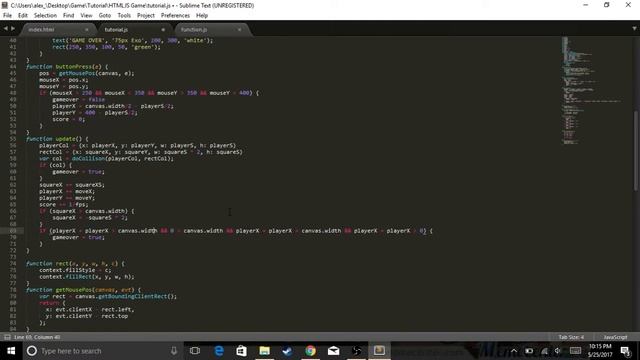The width and height of the screenshot is (640, 360).
Task: Open the Windows Start menu
Action: (x=11, y=351)
